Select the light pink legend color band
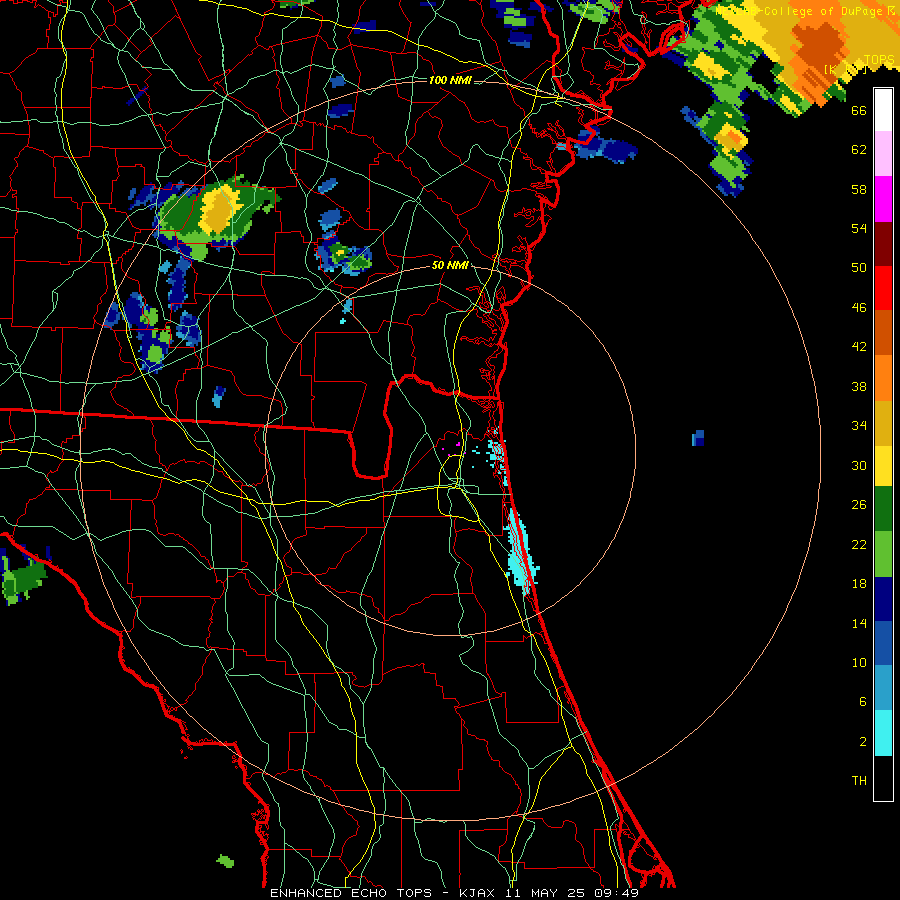Image resolution: width=900 pixels, height=900 pixels. point(883,154)
